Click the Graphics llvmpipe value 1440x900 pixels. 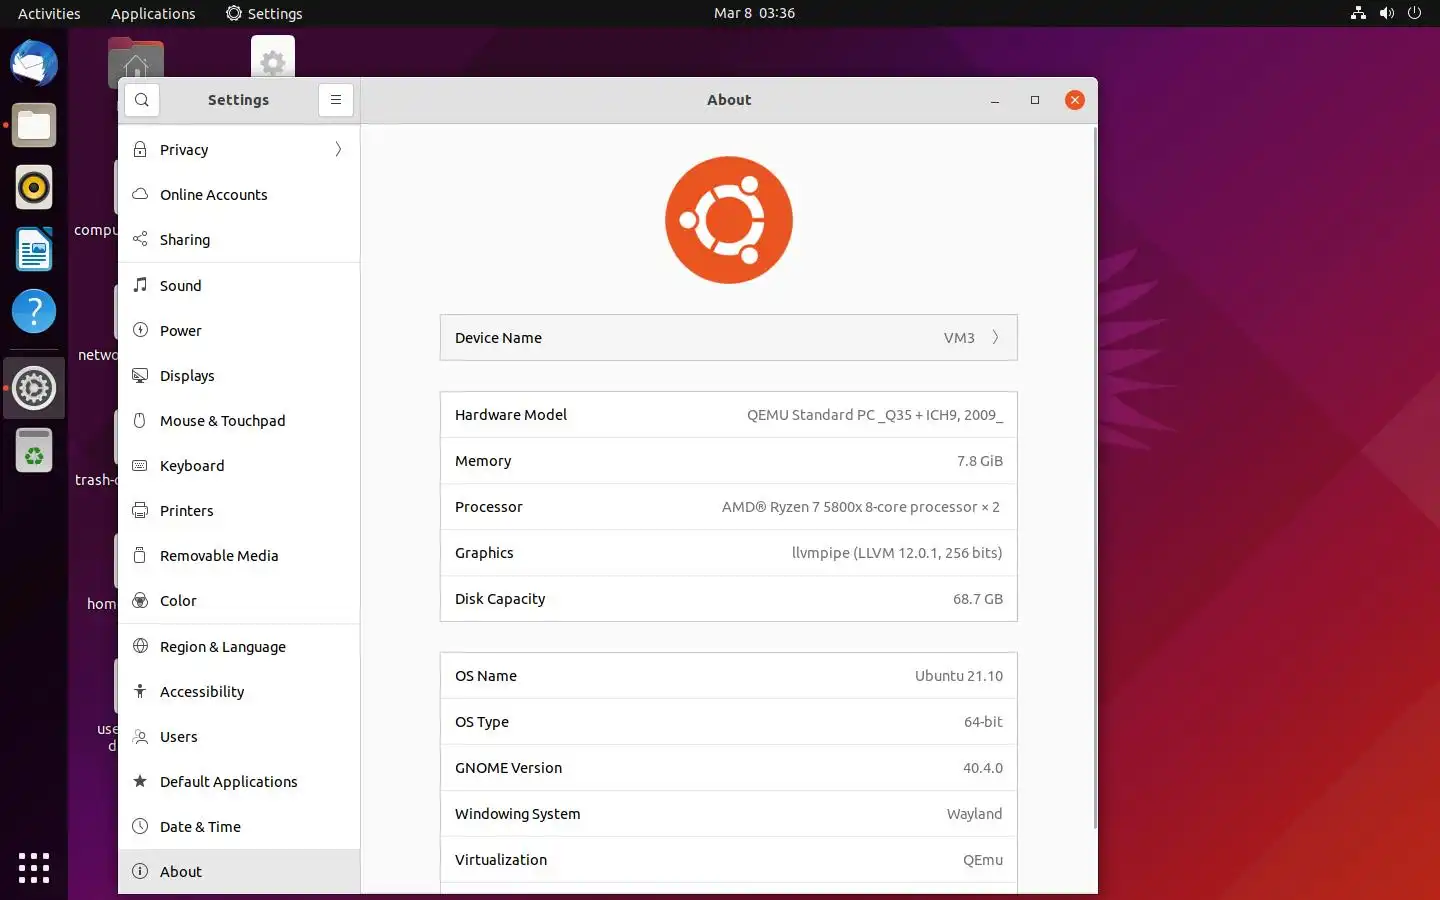pyautogui.click(x=896, y=552)
